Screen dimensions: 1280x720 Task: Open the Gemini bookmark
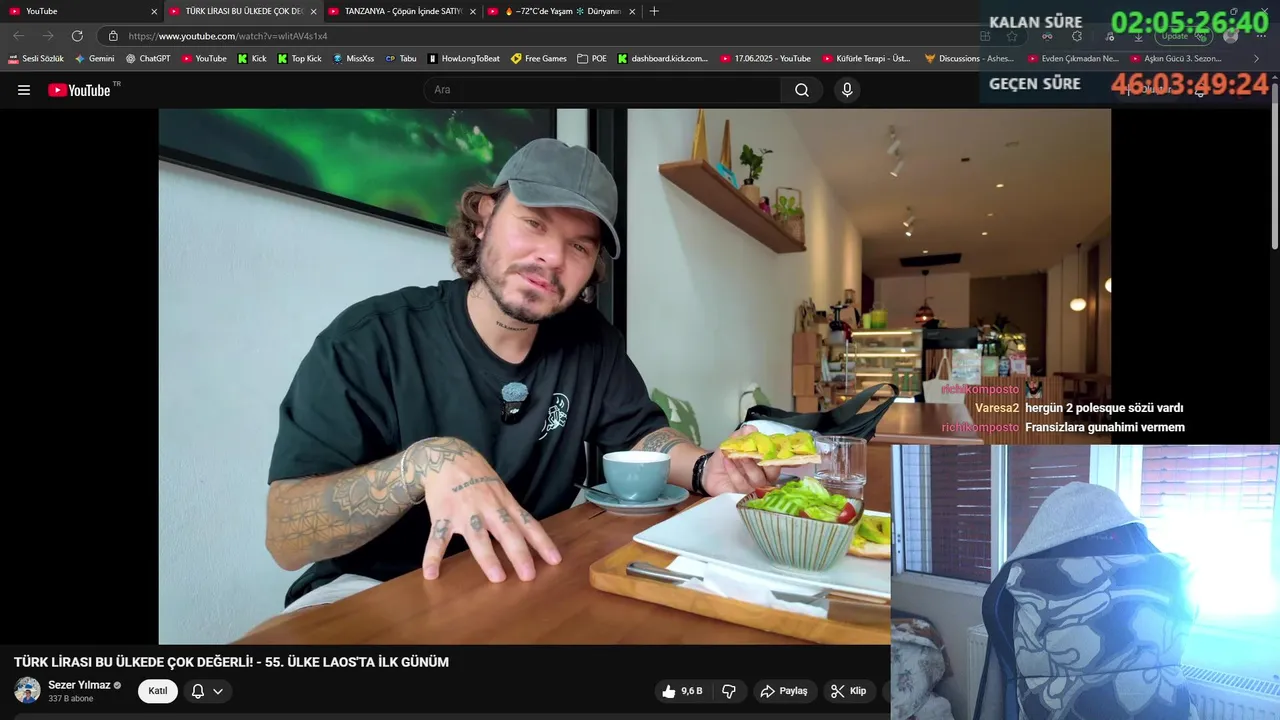click(x=95, y=59)
